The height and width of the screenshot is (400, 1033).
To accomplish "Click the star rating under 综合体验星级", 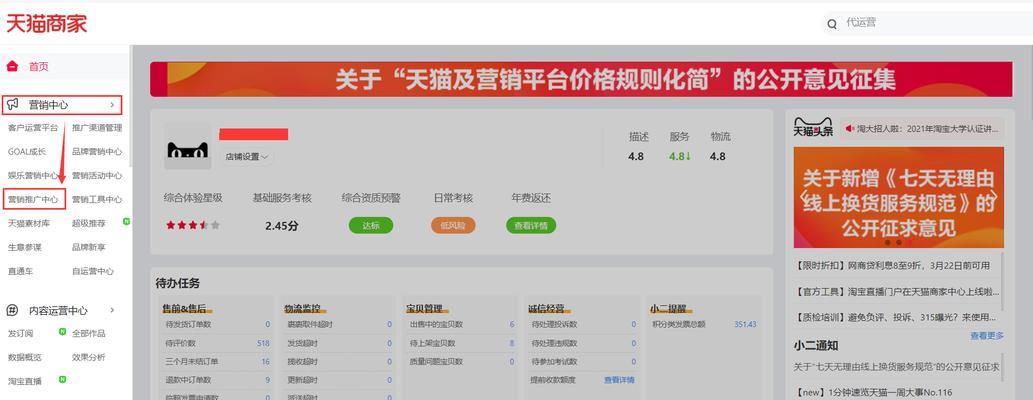I will [193, 225].
